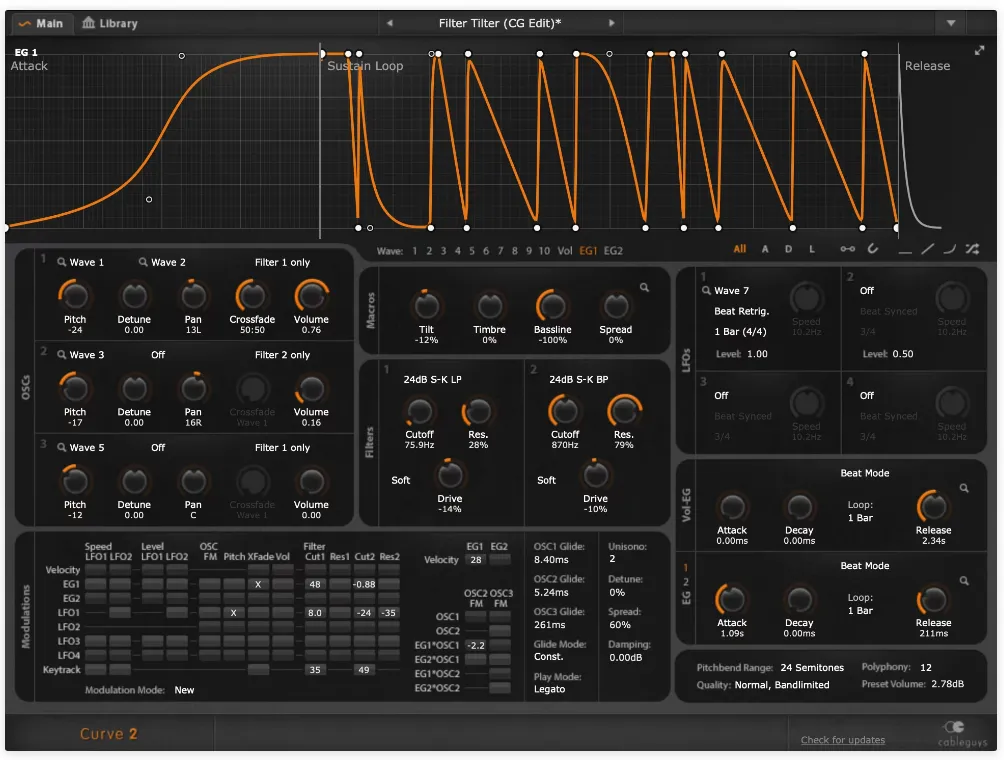Adjust the OSC 1 Crossfade knob
This screenshot has height=760, width=1004.
pos(252,295)
